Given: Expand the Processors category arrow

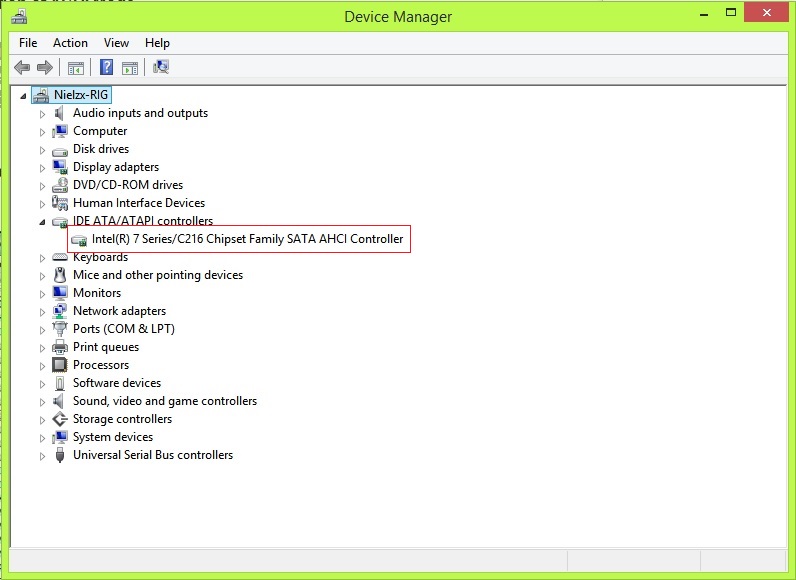Looking at the screenshot, I should (x=43, y=366).
